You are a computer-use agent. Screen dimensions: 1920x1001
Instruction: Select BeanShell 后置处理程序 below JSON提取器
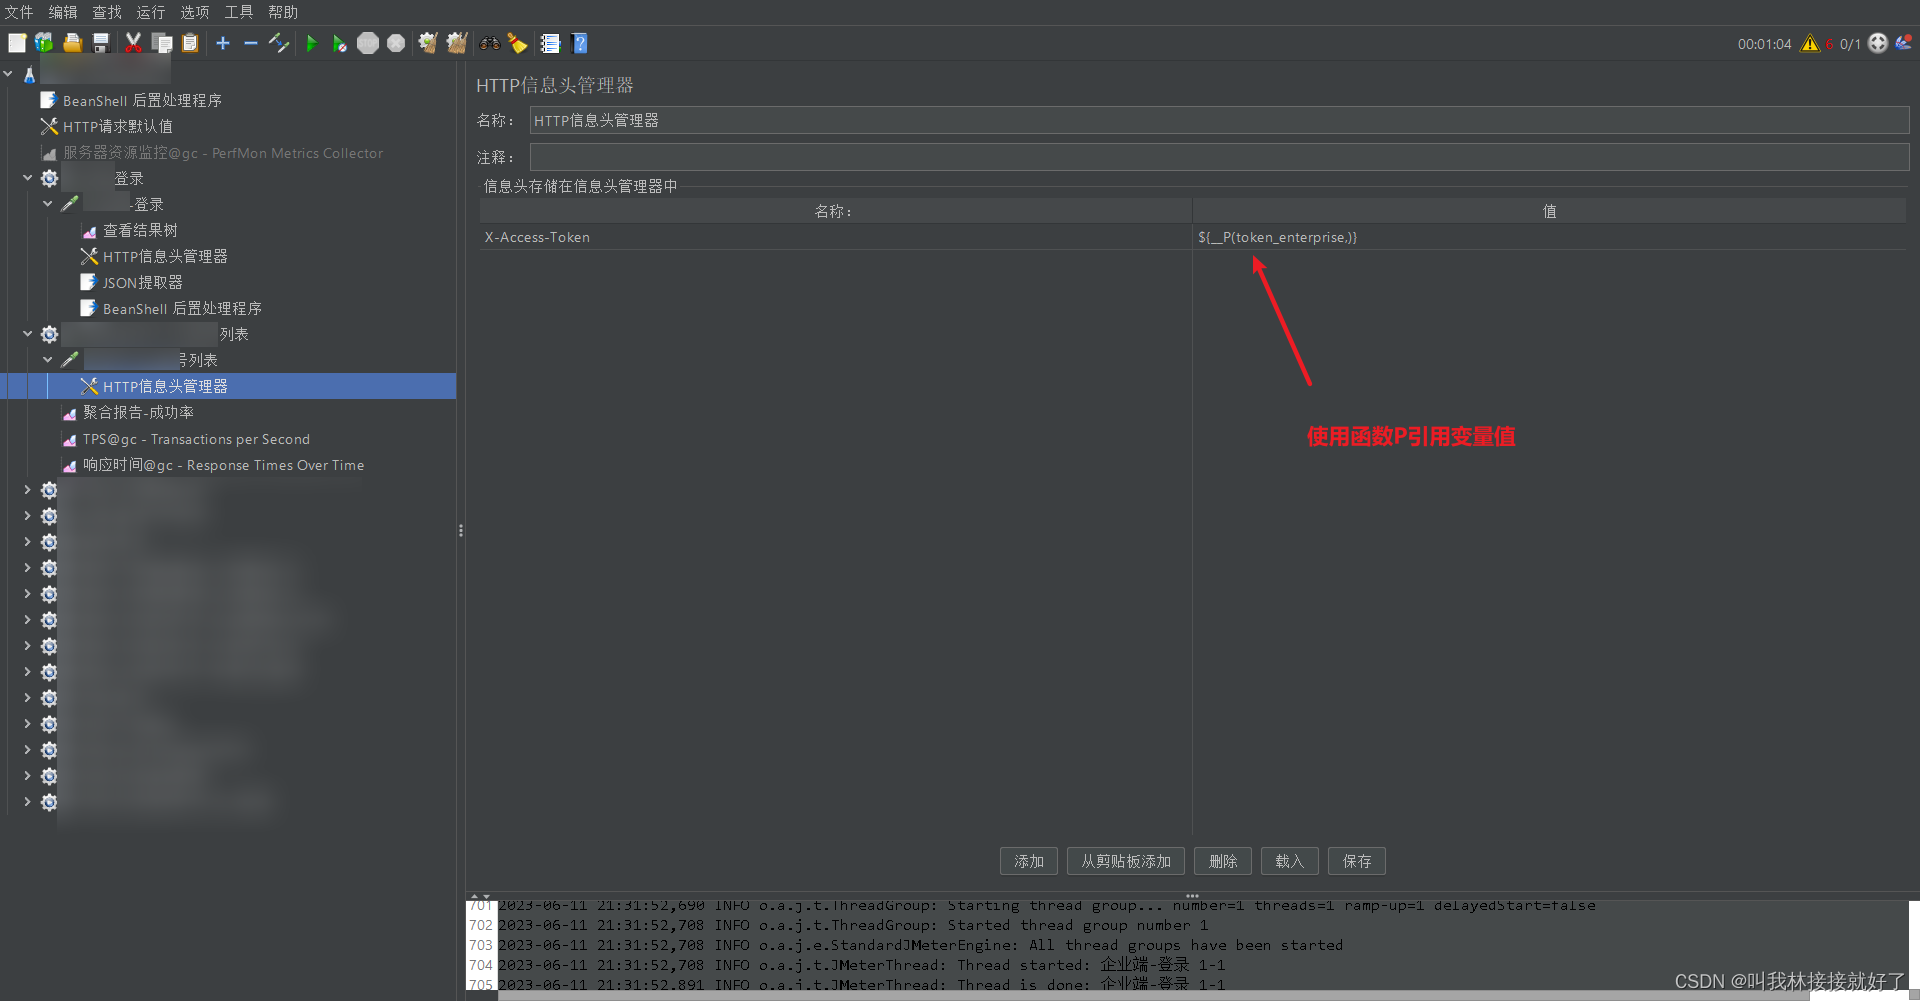click(x=171, y=308)
